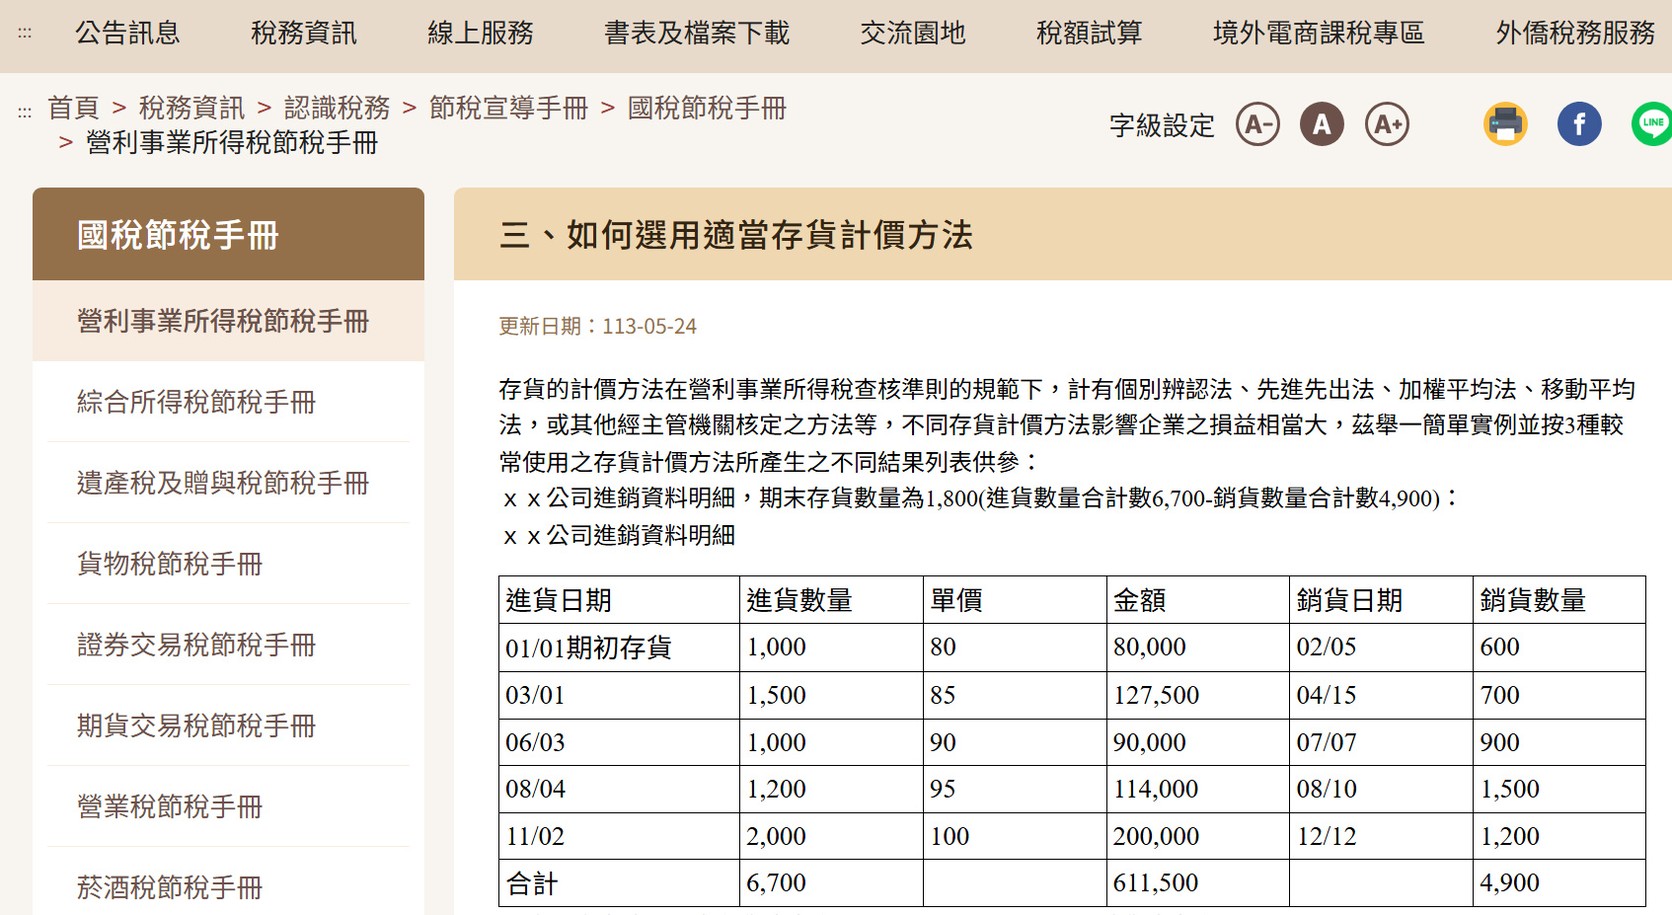1672x915 pixels.
Task: Open 線上服務 menu
Action: 480,33
